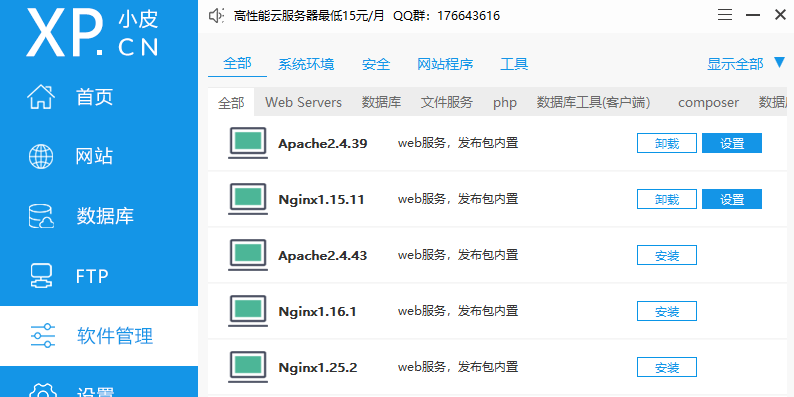The width and height of the screenshot is (794, 397).
Task: Click the database cloud icon
Action: pos(41,216)
